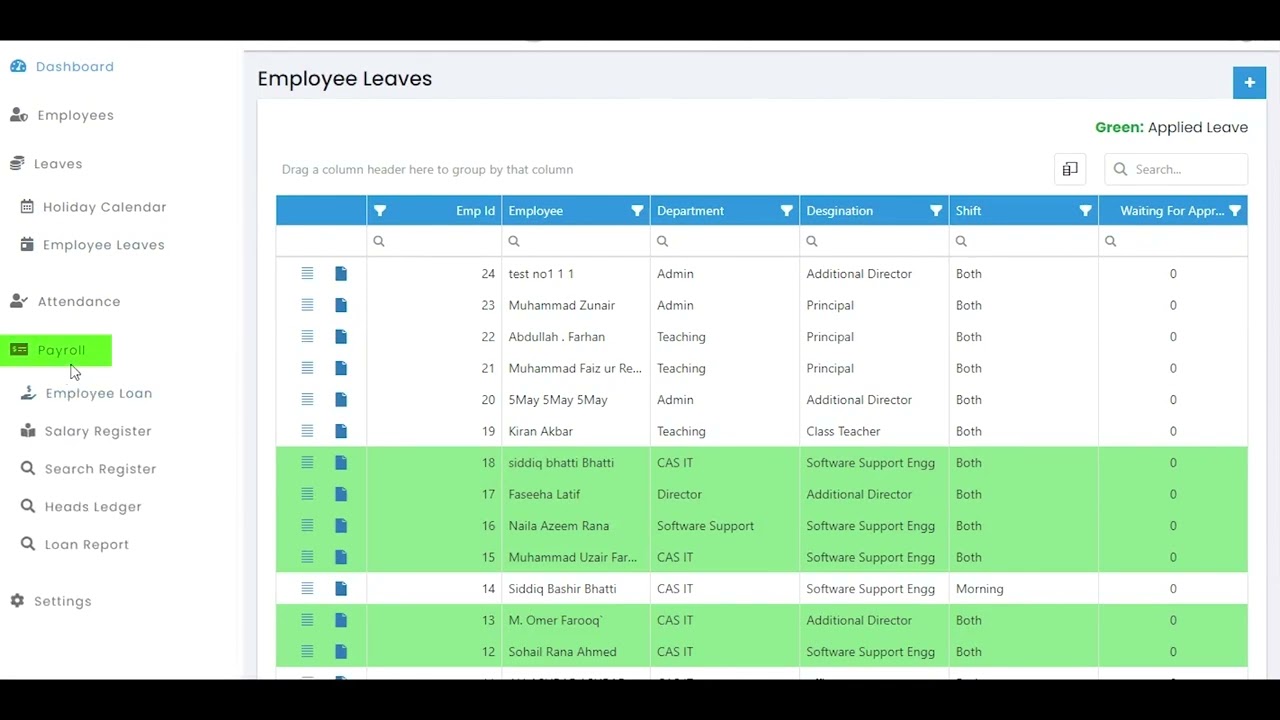Open the document icon for Kiran Akbar
The height and width of the screenshot is (720, 1280).
click(341, 431)
